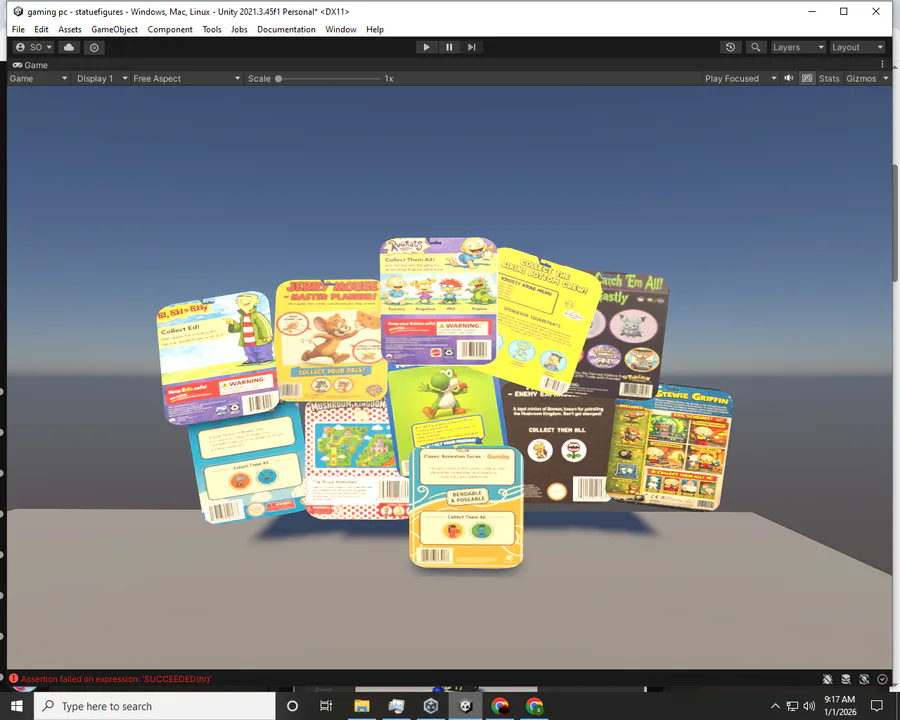Open the notification center icon
The height and width of the screenshot is (720, 900).
(x=876, y=706)
